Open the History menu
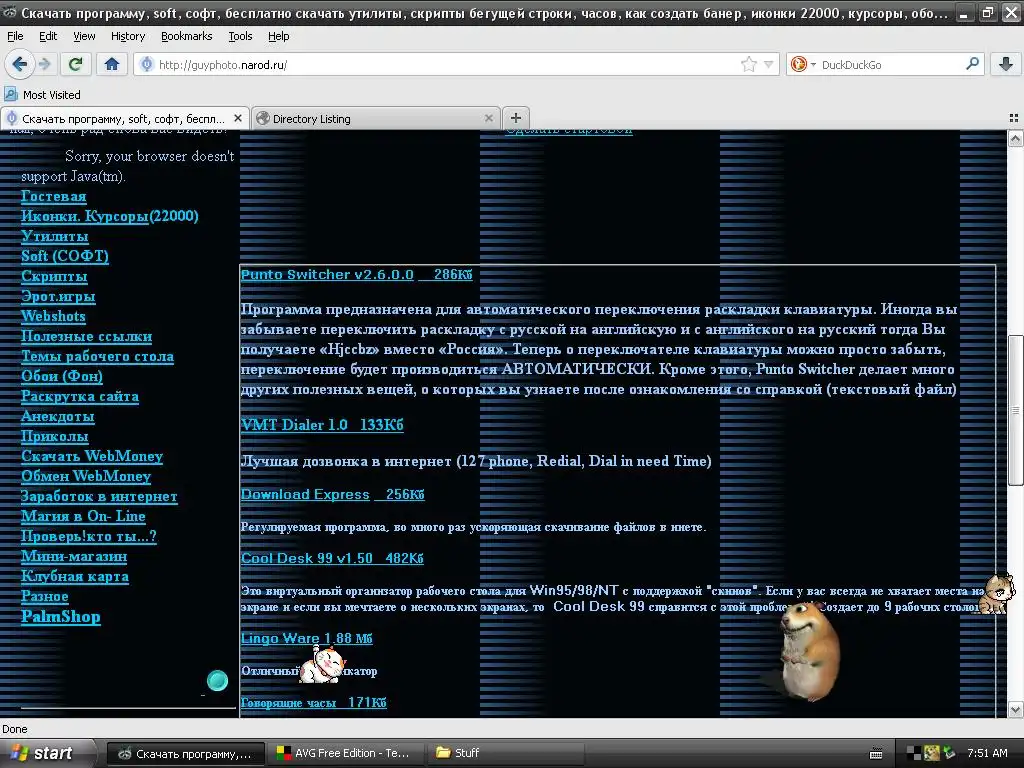The image size is (1024, 768). pyautogui.click(x=128, y=37)
